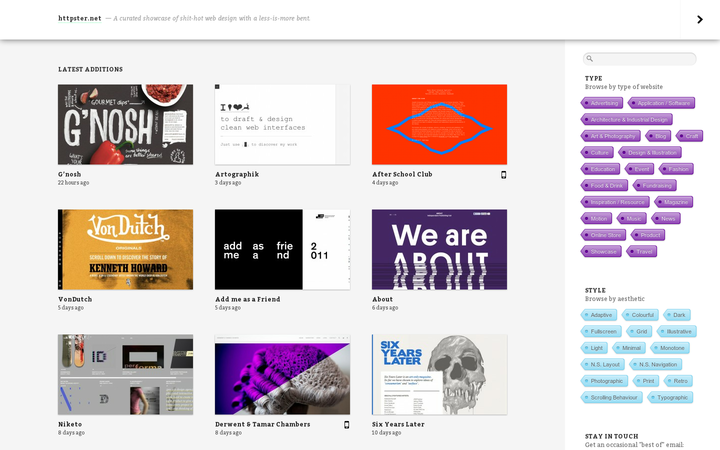Filter by Event tag
The width and height of the screenshot is (720, 450).
[639, 169]
